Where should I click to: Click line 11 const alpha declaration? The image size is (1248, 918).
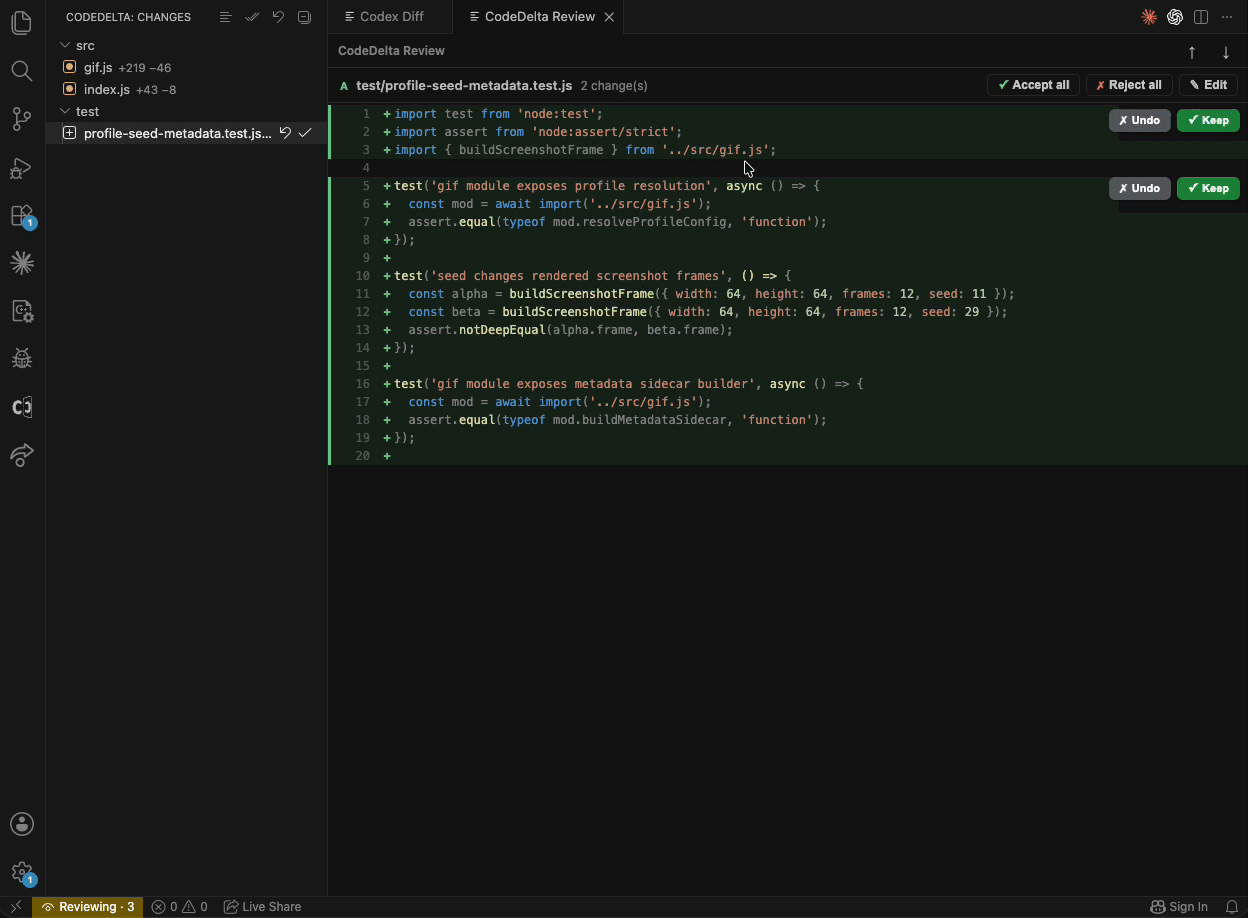tap(711, 294)
